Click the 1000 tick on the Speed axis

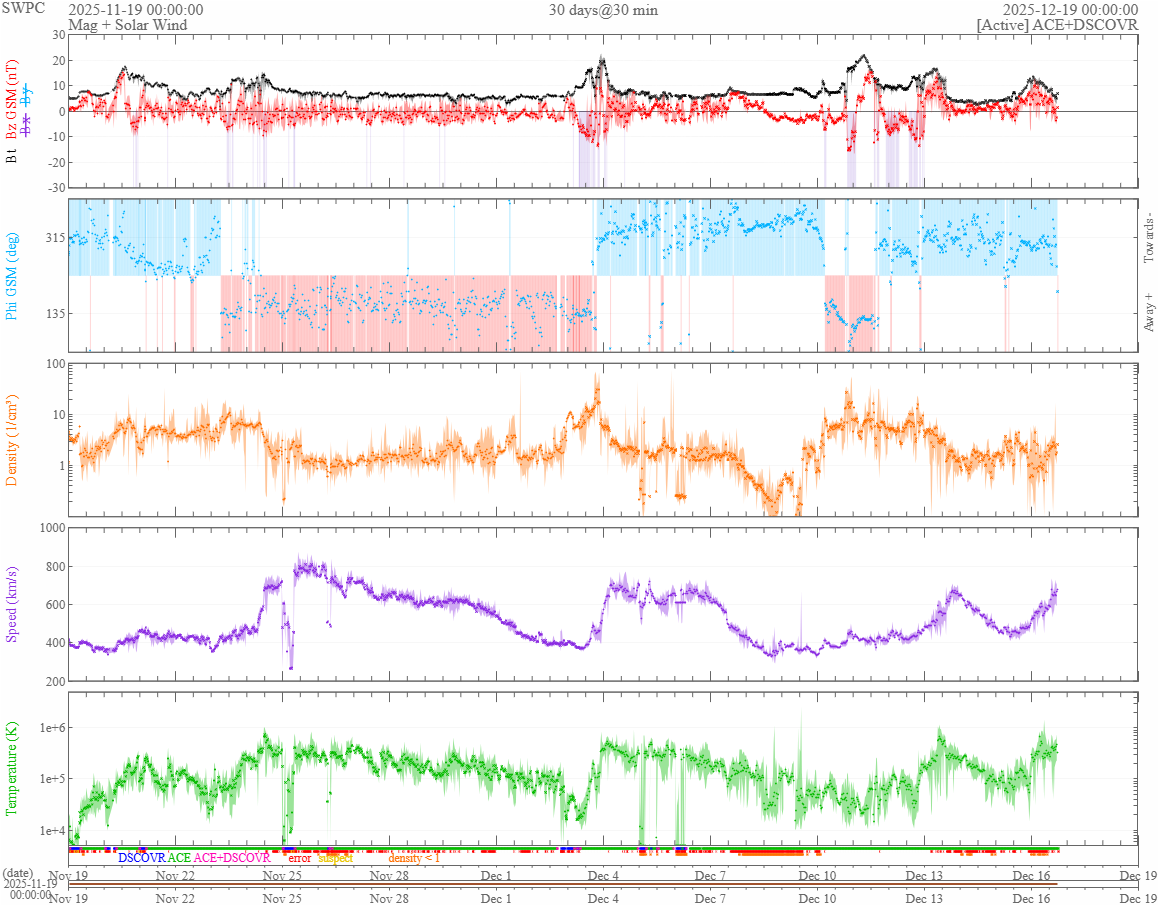tap(52, 529)
